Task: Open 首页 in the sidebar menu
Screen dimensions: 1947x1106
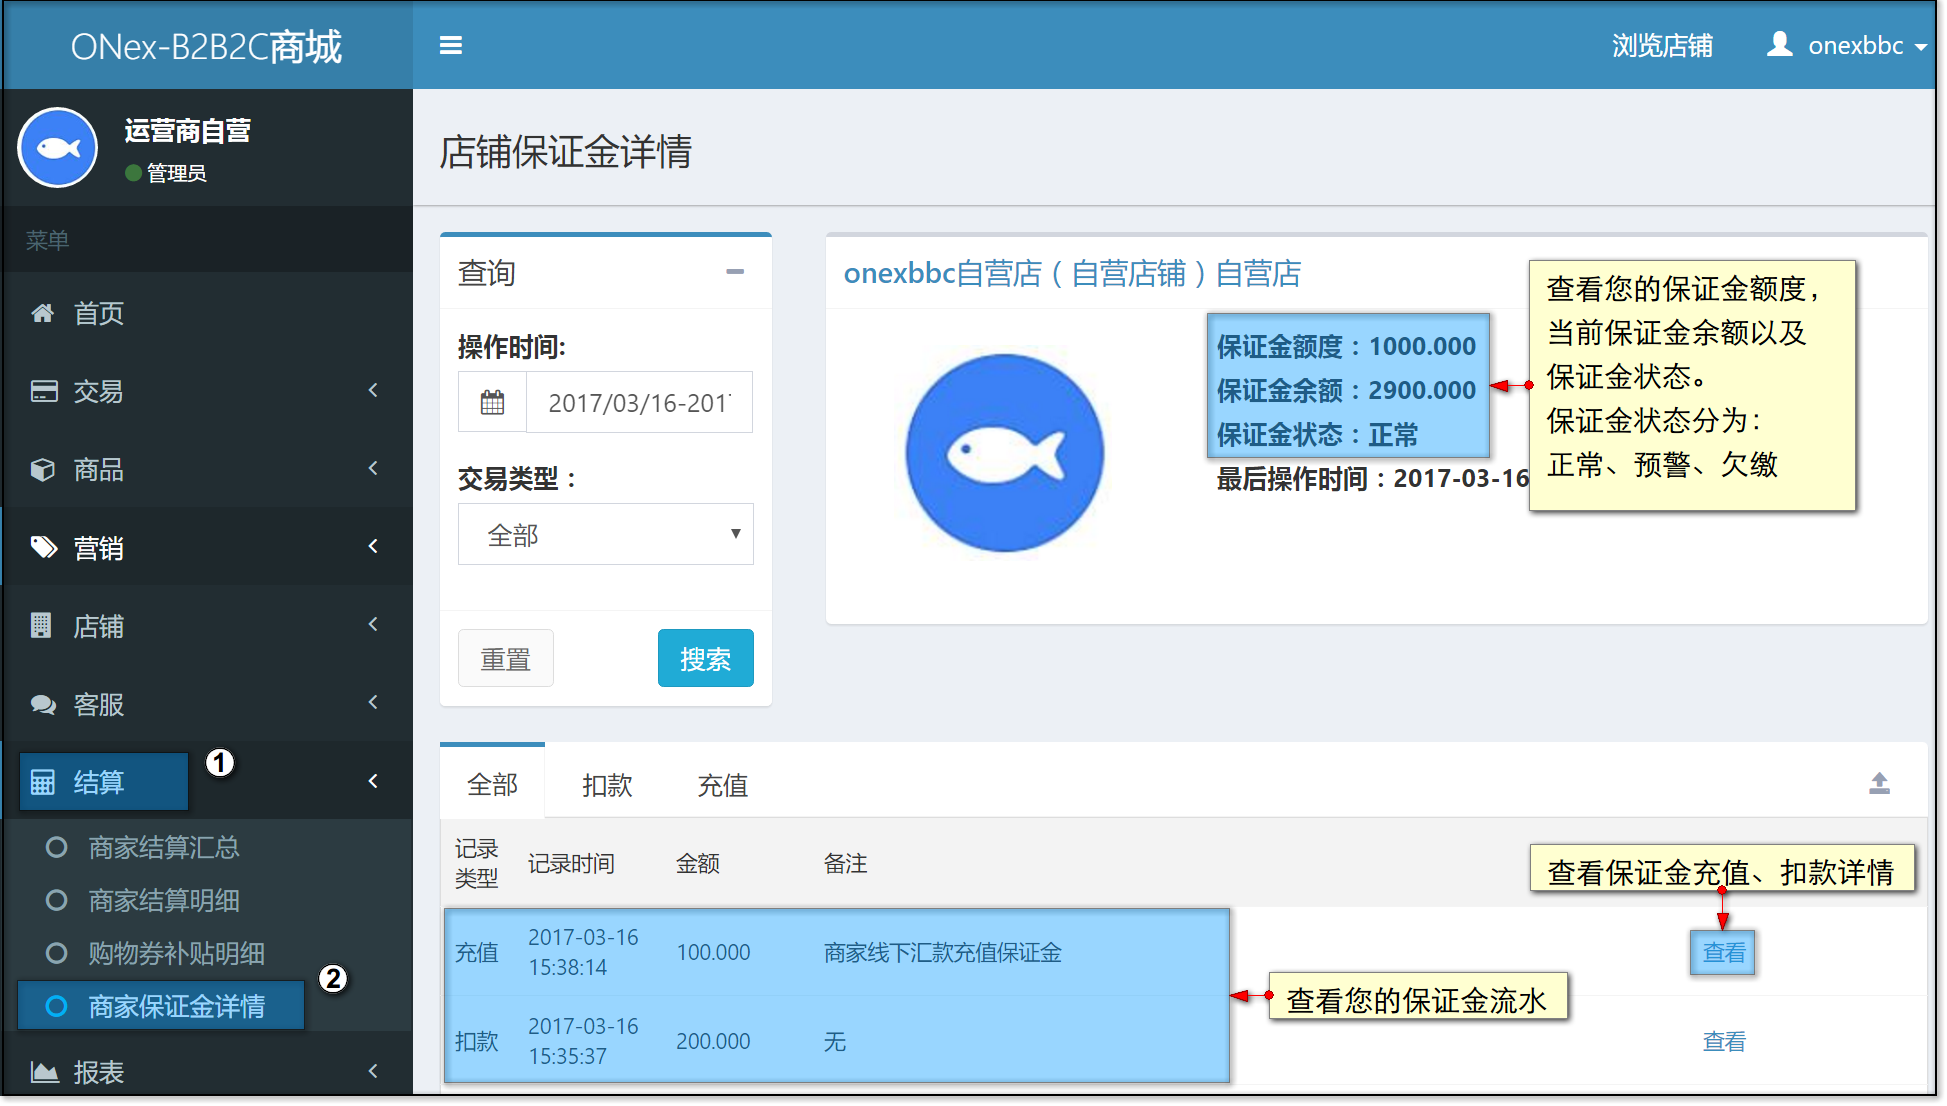Action: tap(98, 313)
